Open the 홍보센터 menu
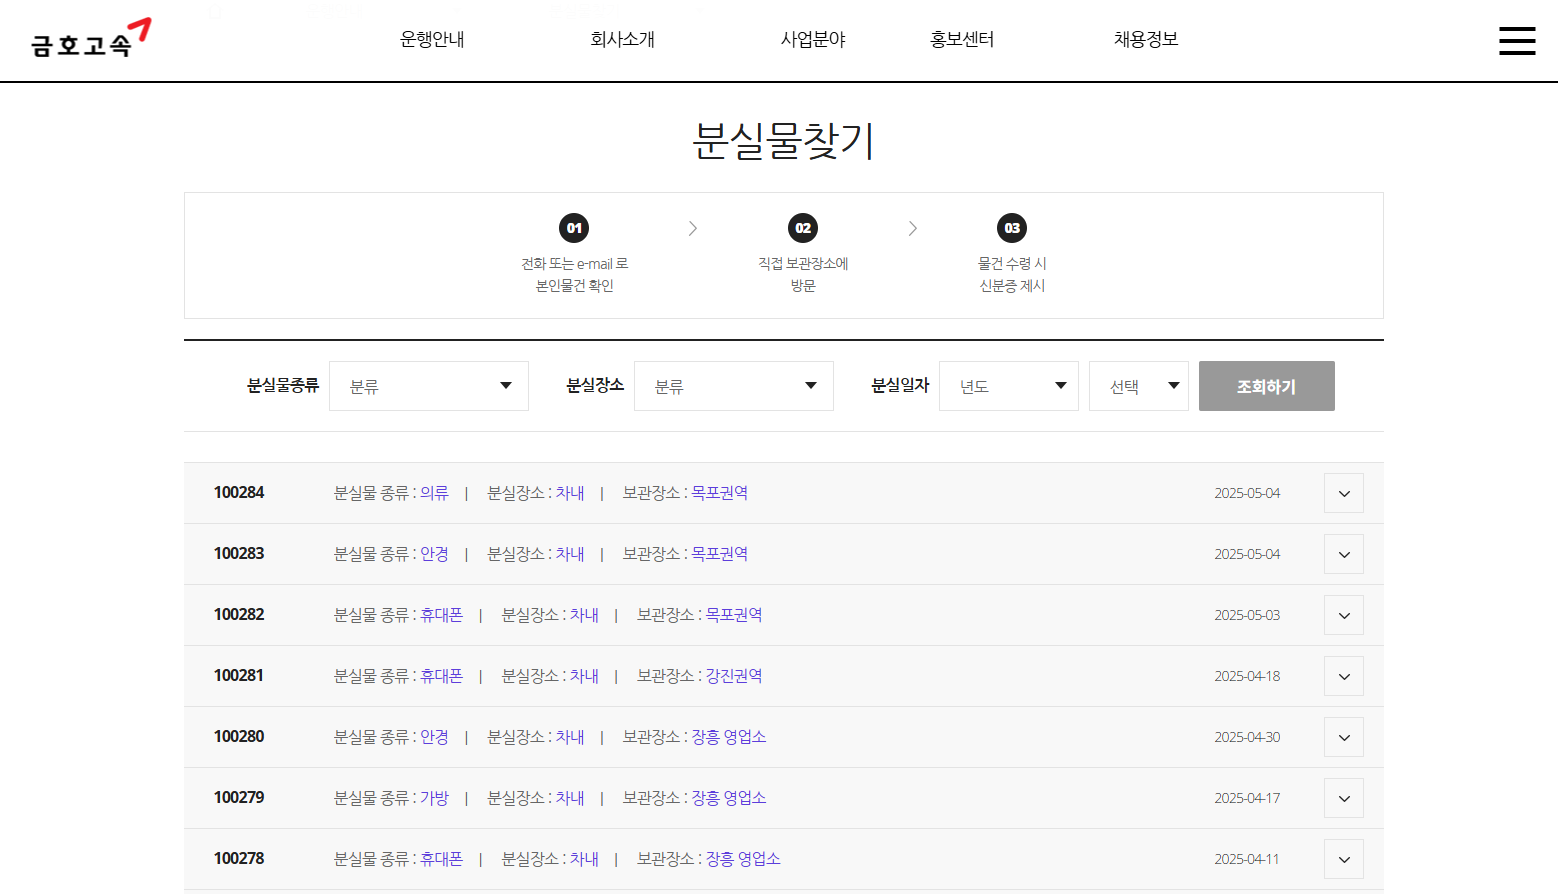This screenshot has height=894, width=1558. tap(961, 39)
